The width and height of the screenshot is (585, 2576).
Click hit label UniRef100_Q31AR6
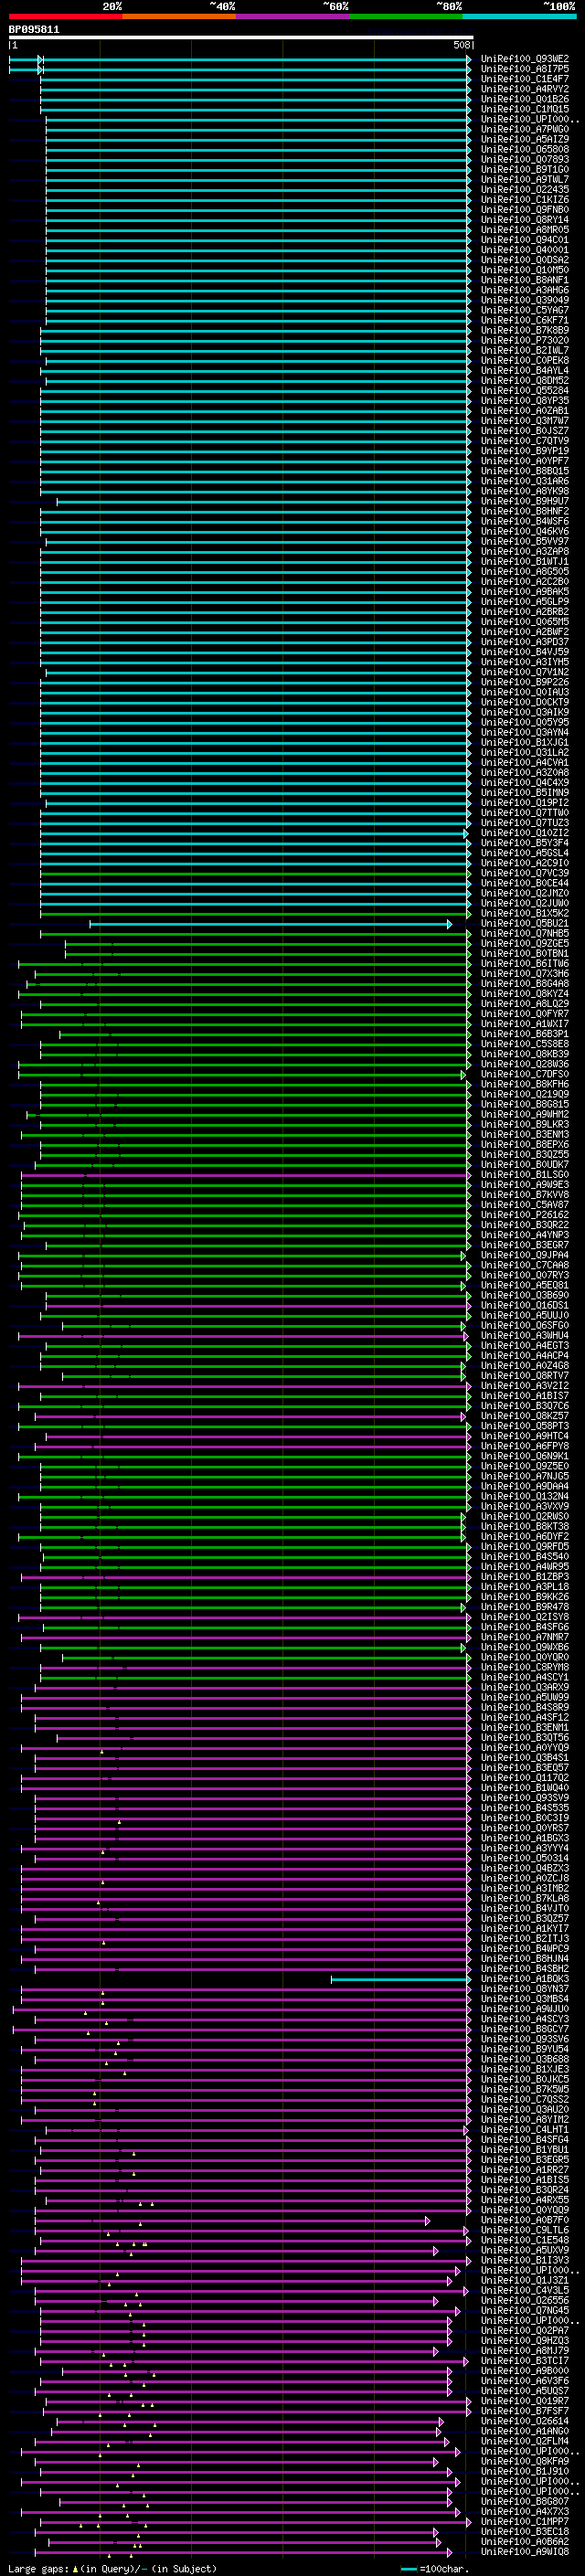tap(525, 481)
